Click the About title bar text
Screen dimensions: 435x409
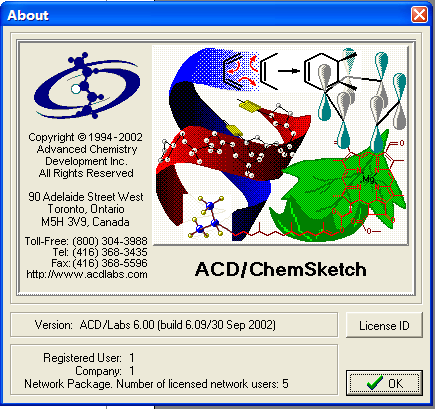coord(28,15)
